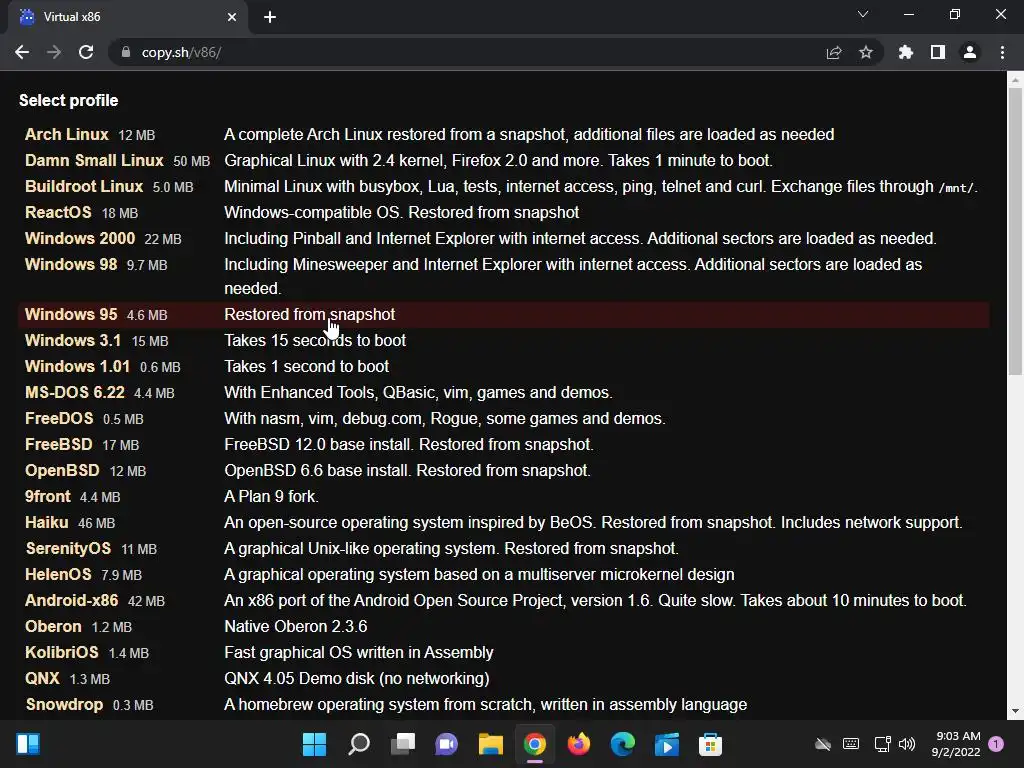Launch Damn Small Linux profile
The width and height of the screenshot is (1024, 768).
pos(94,161)
